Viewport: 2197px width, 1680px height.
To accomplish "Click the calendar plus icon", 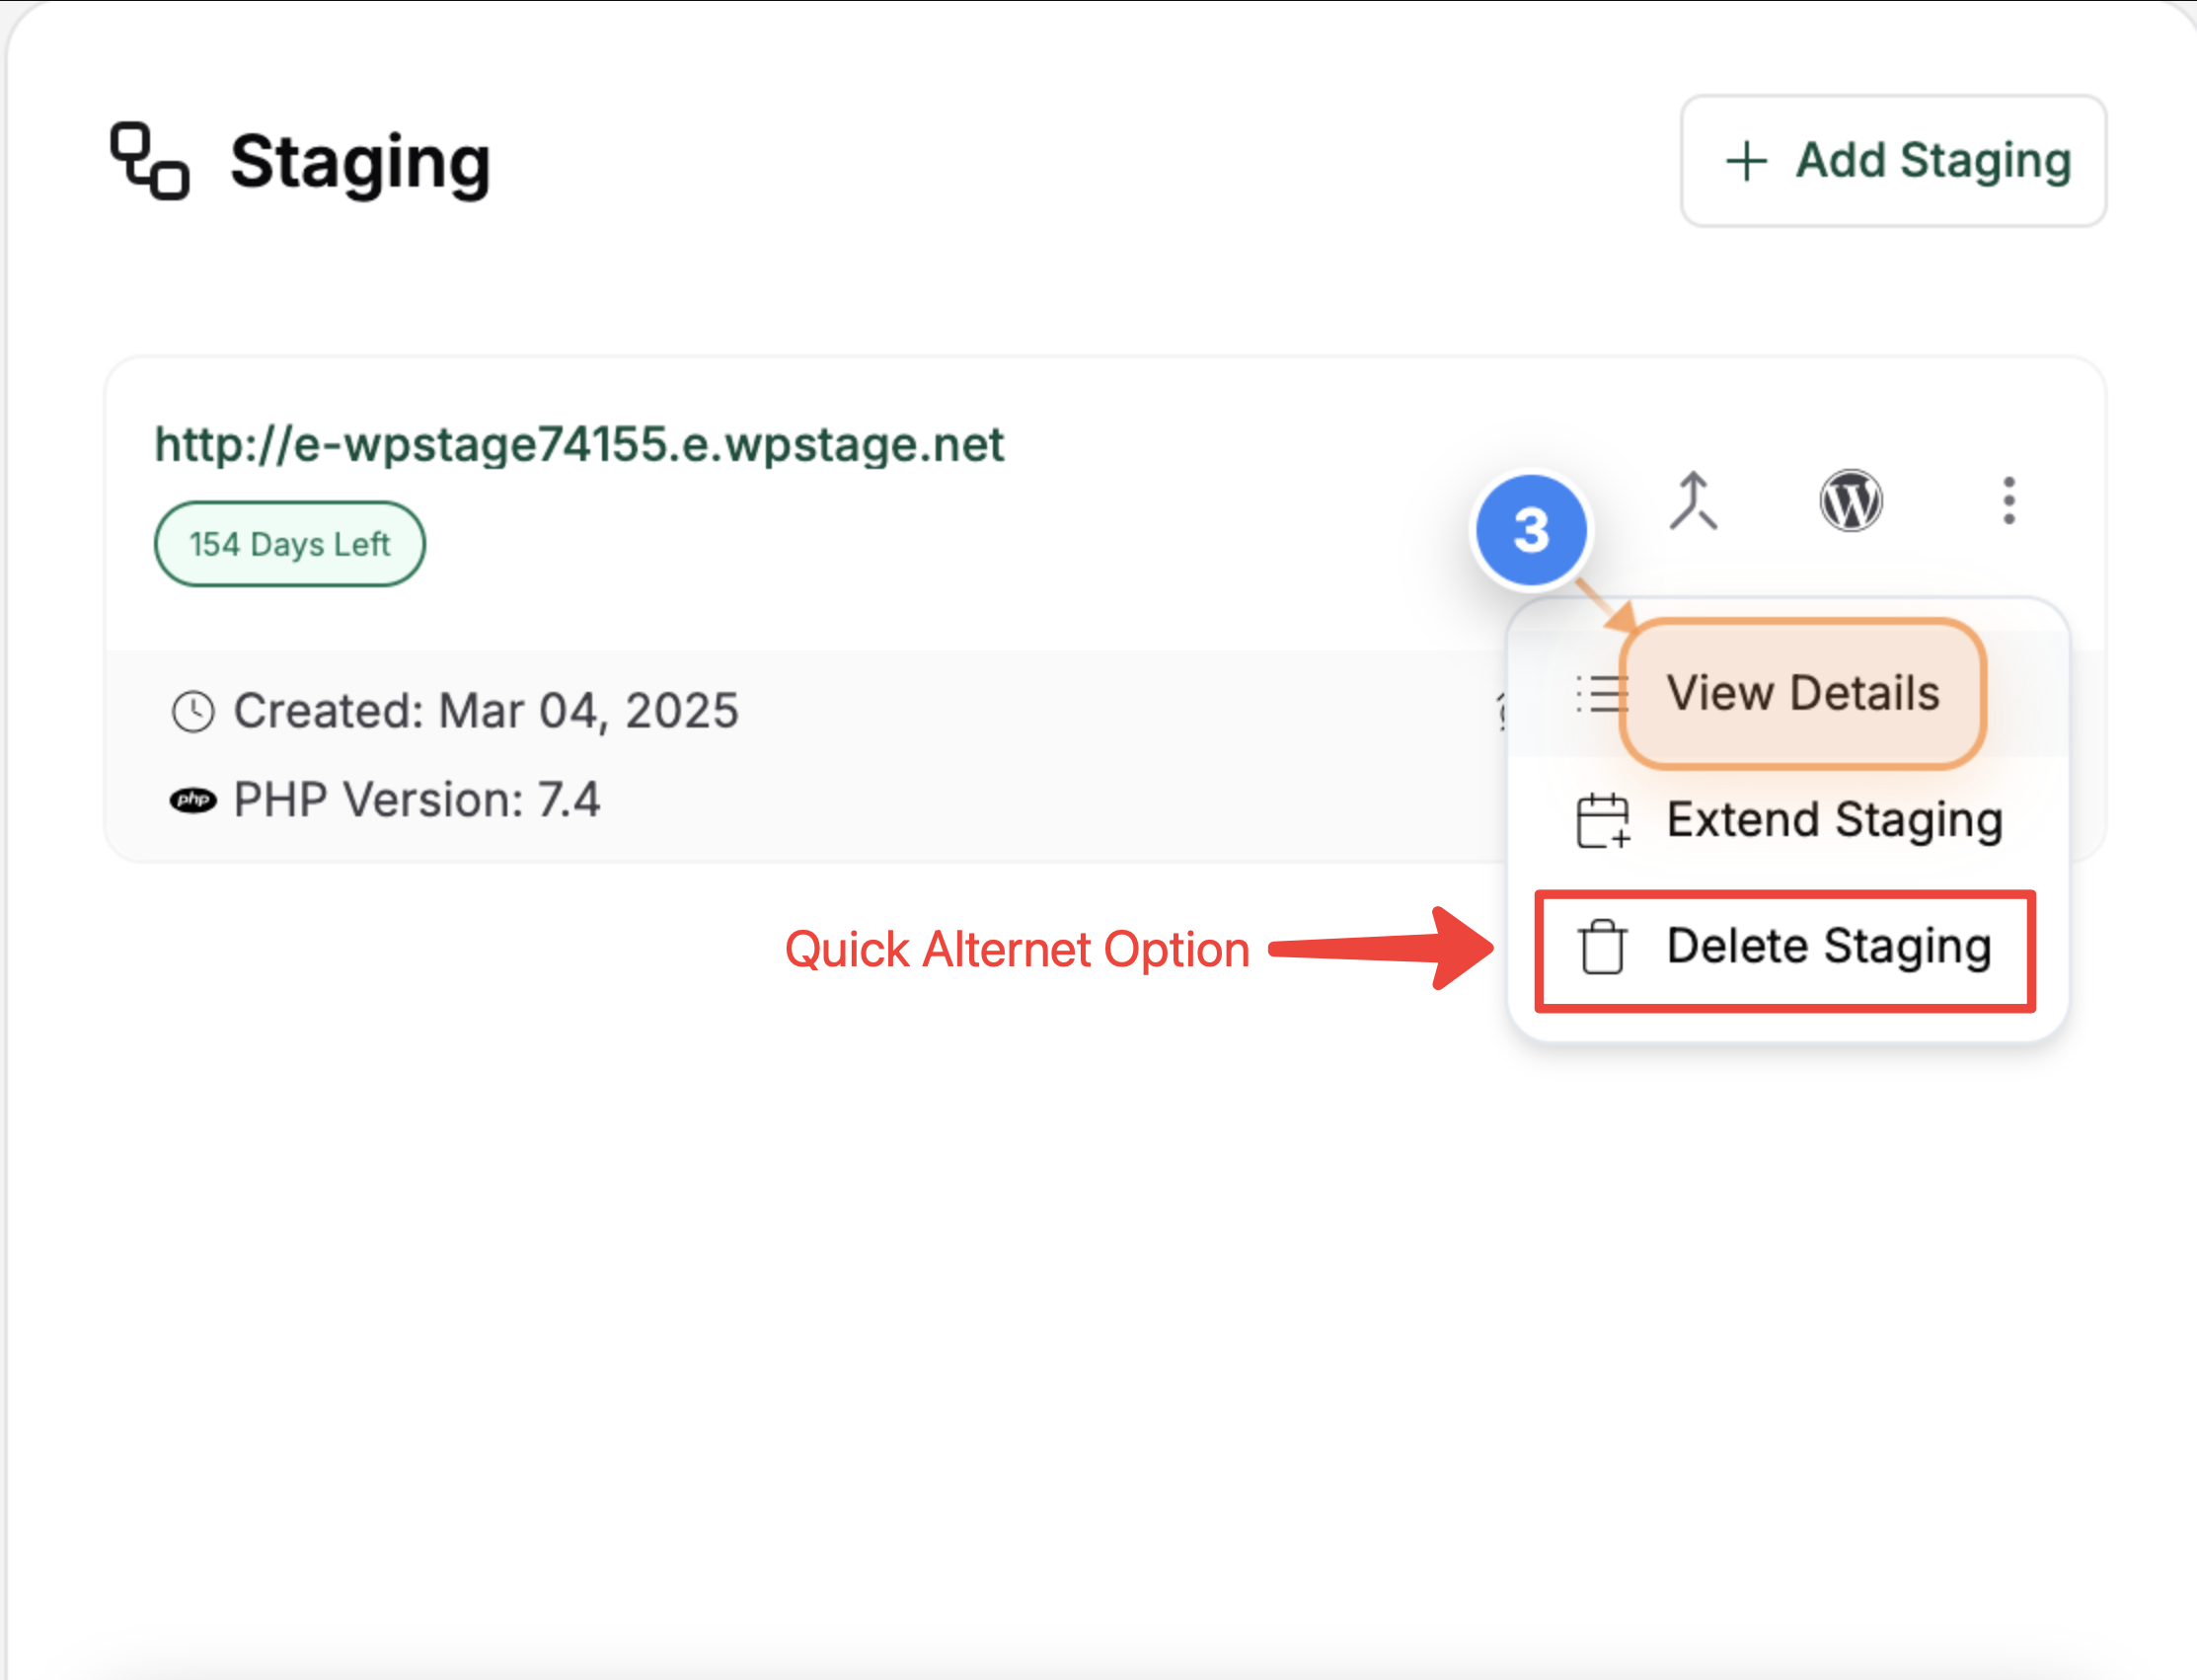I will click(1602, 821).
